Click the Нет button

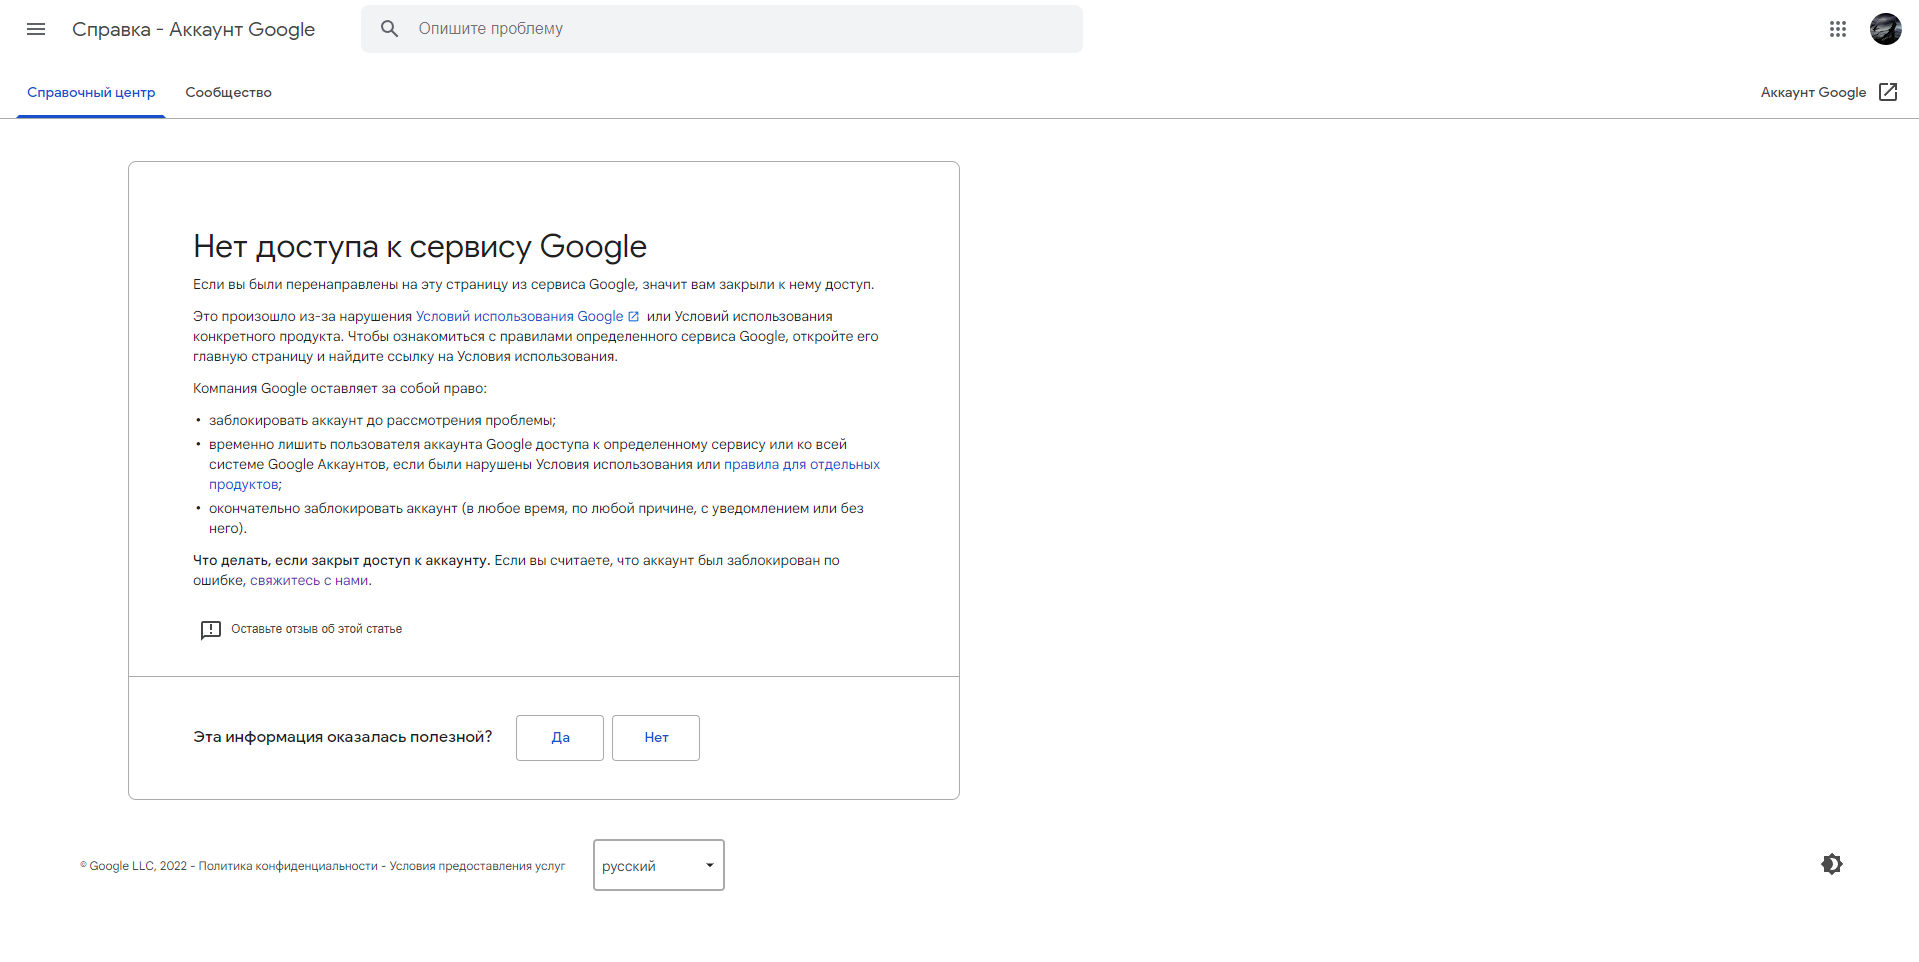pyautogui.click(x=656, y=738)
